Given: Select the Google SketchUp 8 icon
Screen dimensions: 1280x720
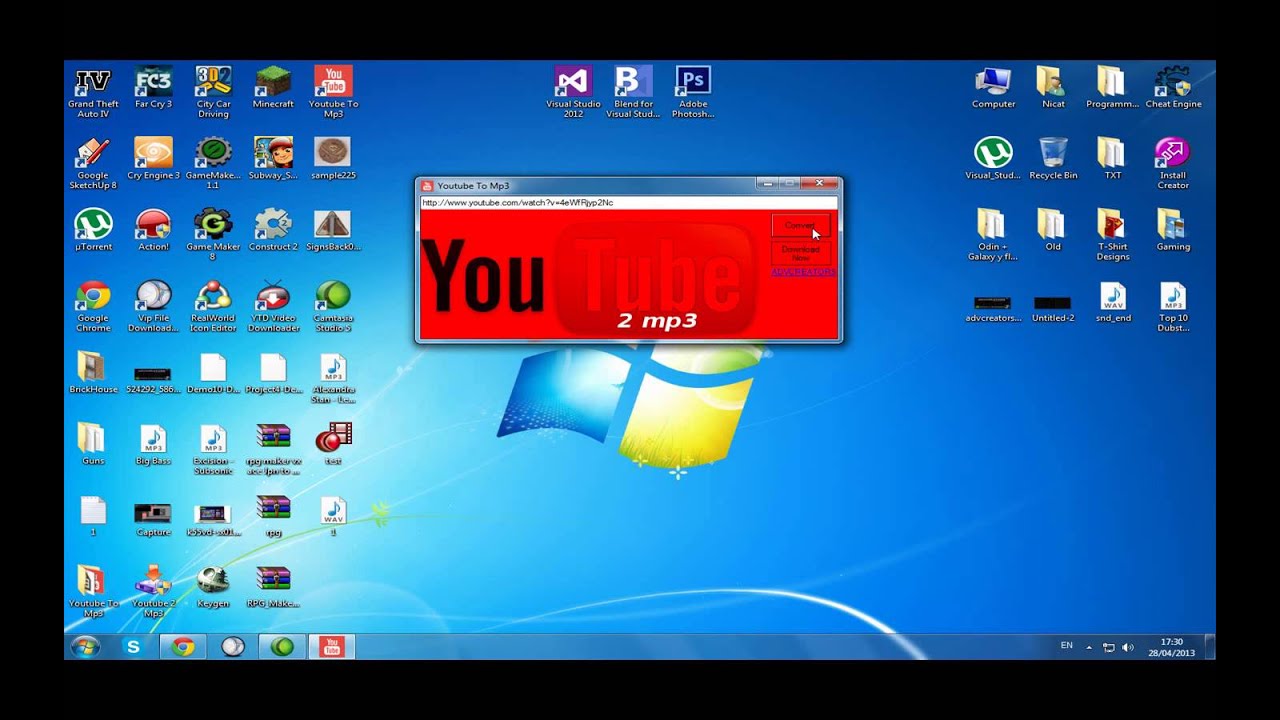Looking at the screenshot, I should [93, 163].
